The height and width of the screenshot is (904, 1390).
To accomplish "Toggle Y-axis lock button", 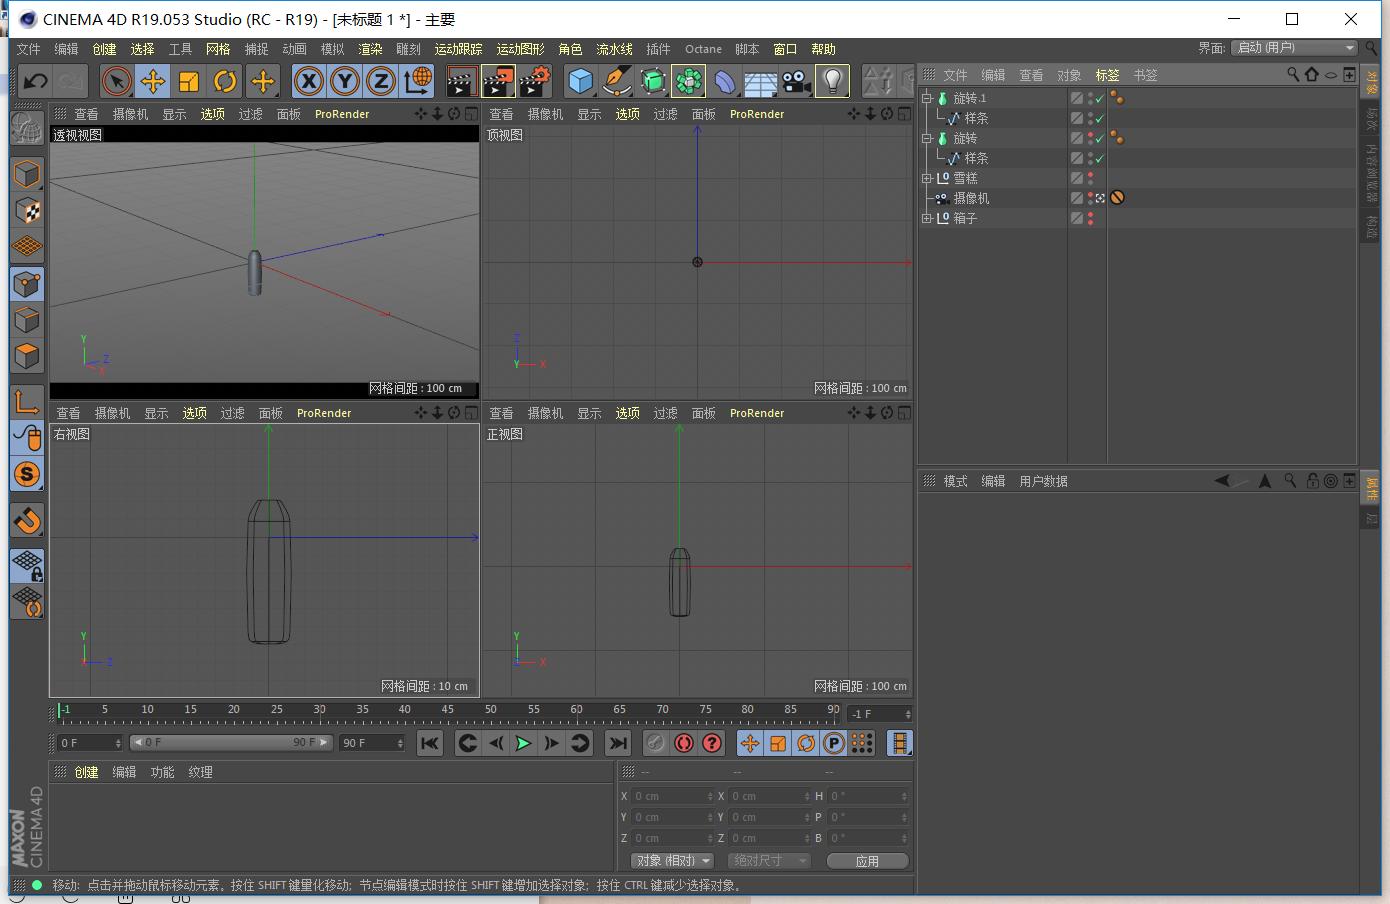I will click(x=345, y=81).
